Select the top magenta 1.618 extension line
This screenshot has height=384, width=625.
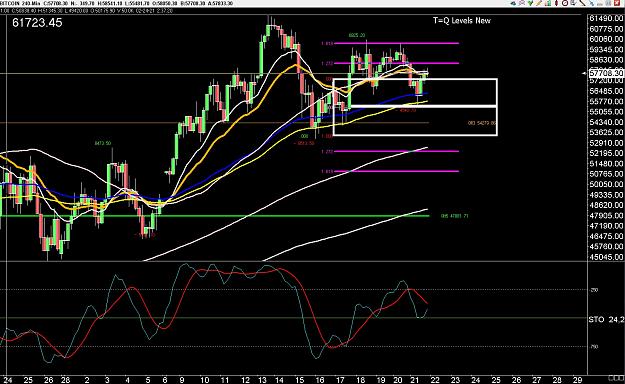coord(397,43)
